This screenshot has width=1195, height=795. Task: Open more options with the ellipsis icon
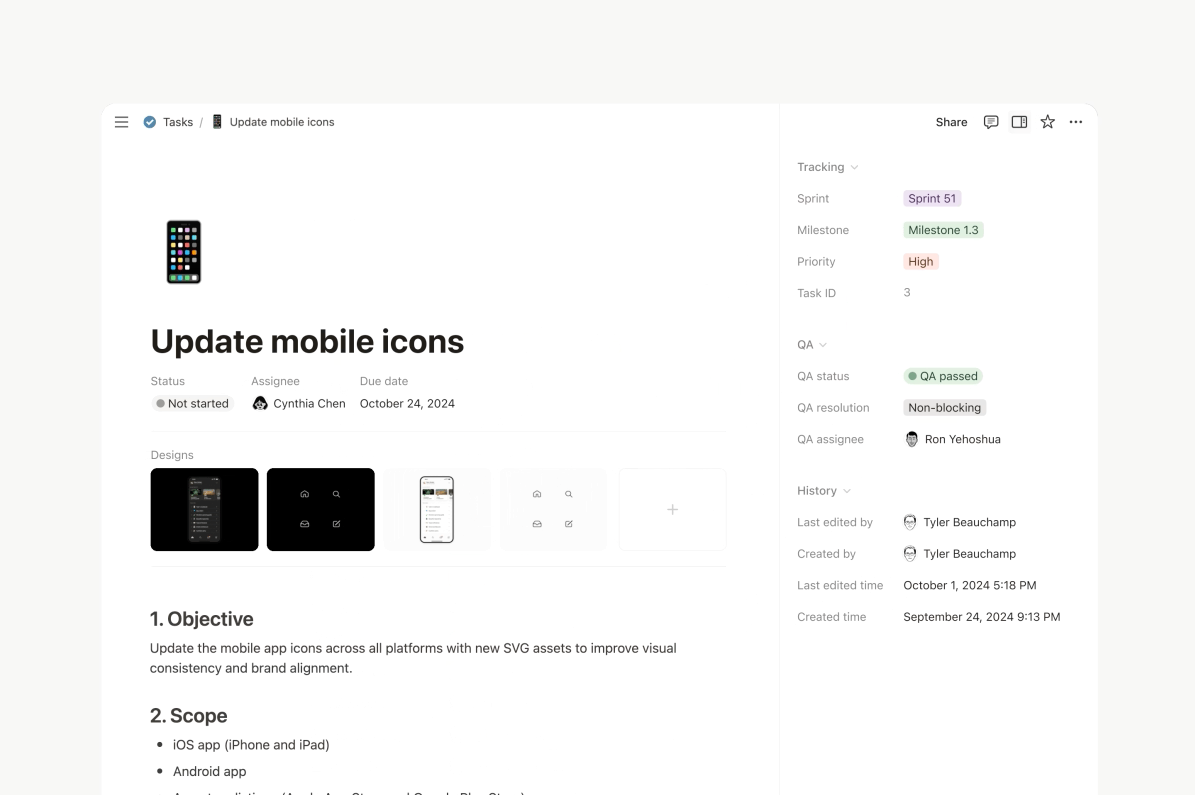pyautogui.click(x=1076, y=122)
